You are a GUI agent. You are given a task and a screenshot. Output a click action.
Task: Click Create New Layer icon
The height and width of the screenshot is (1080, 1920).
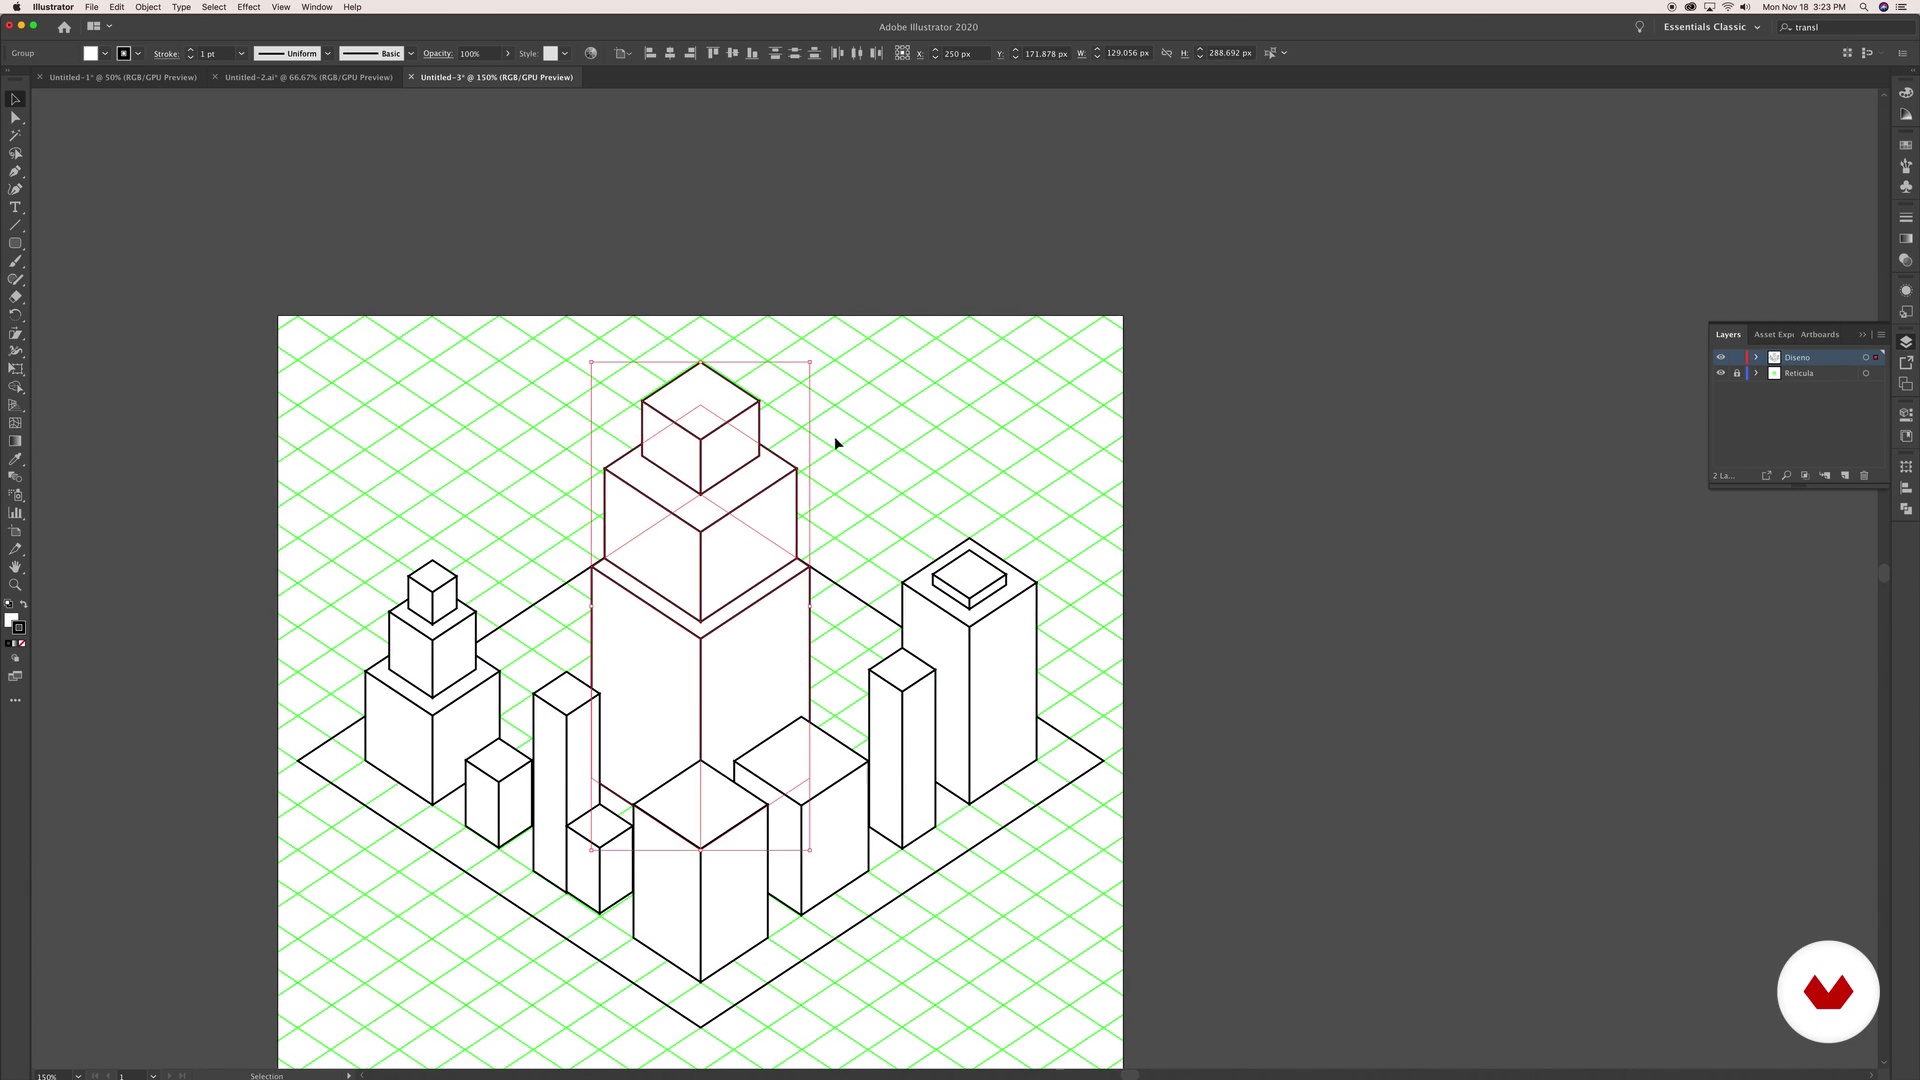(1845, 476)
